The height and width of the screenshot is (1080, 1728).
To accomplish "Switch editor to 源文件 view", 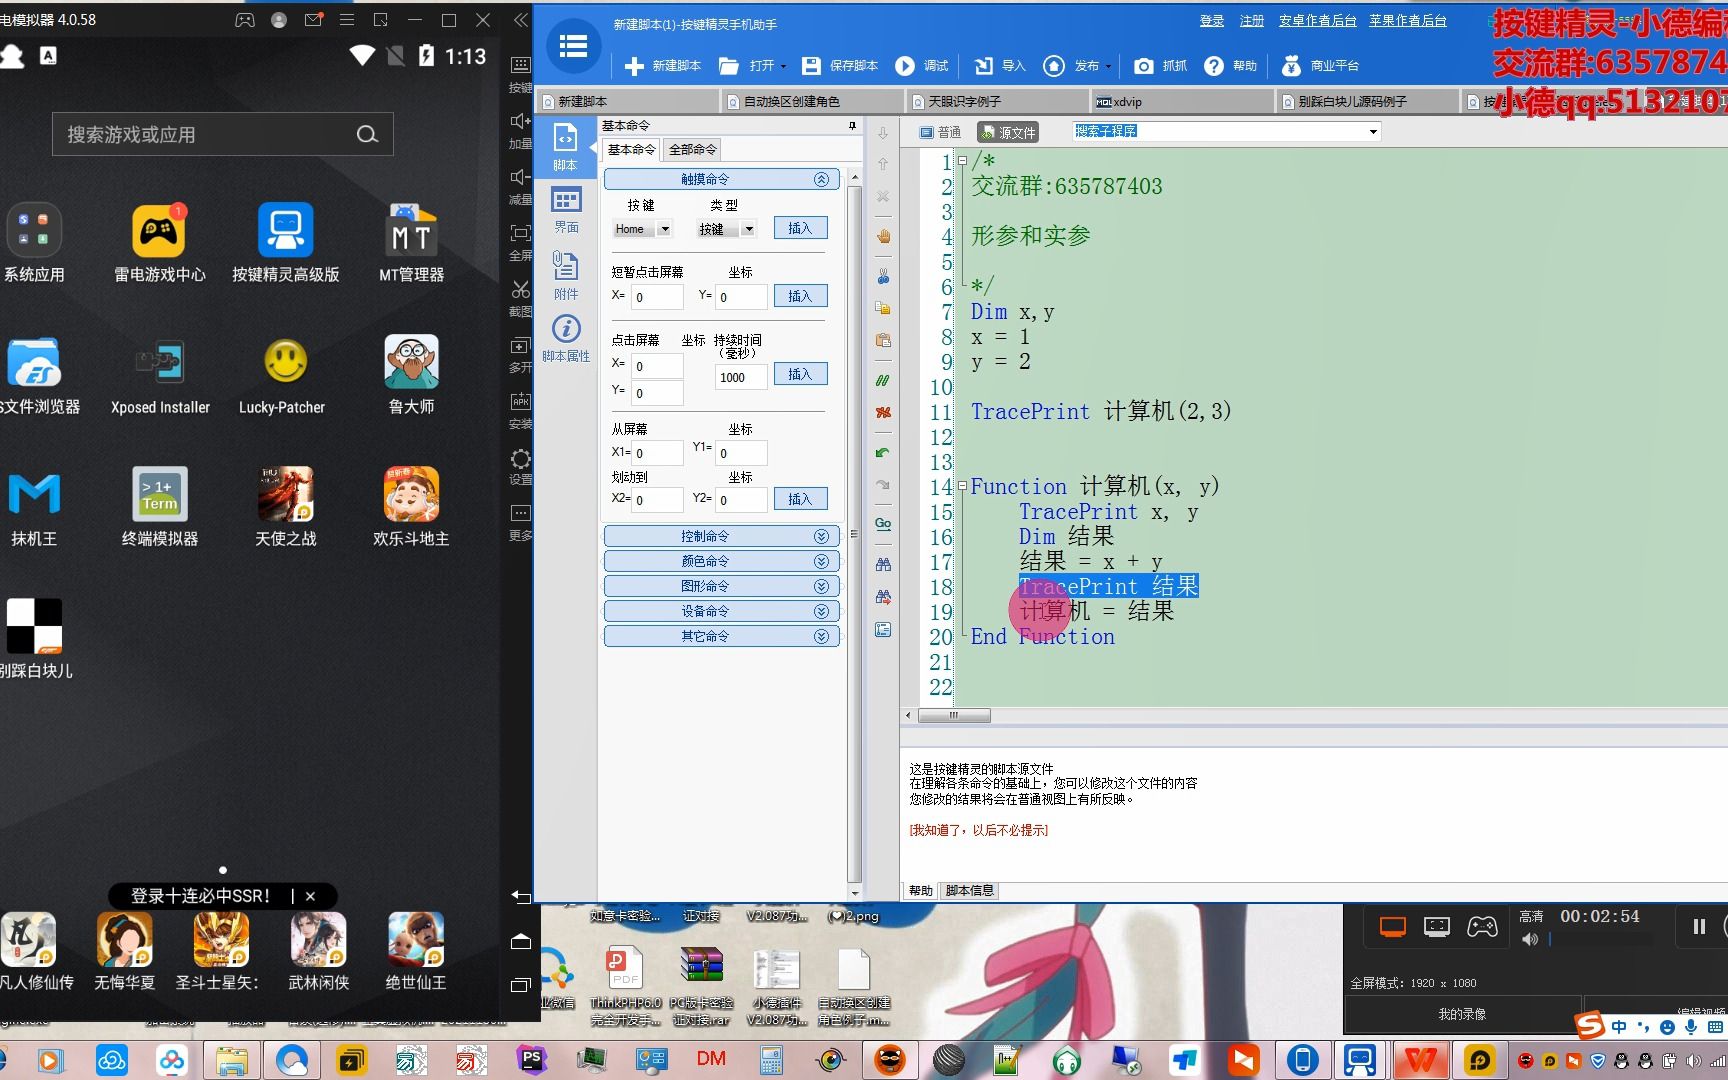I will 1007,132.
